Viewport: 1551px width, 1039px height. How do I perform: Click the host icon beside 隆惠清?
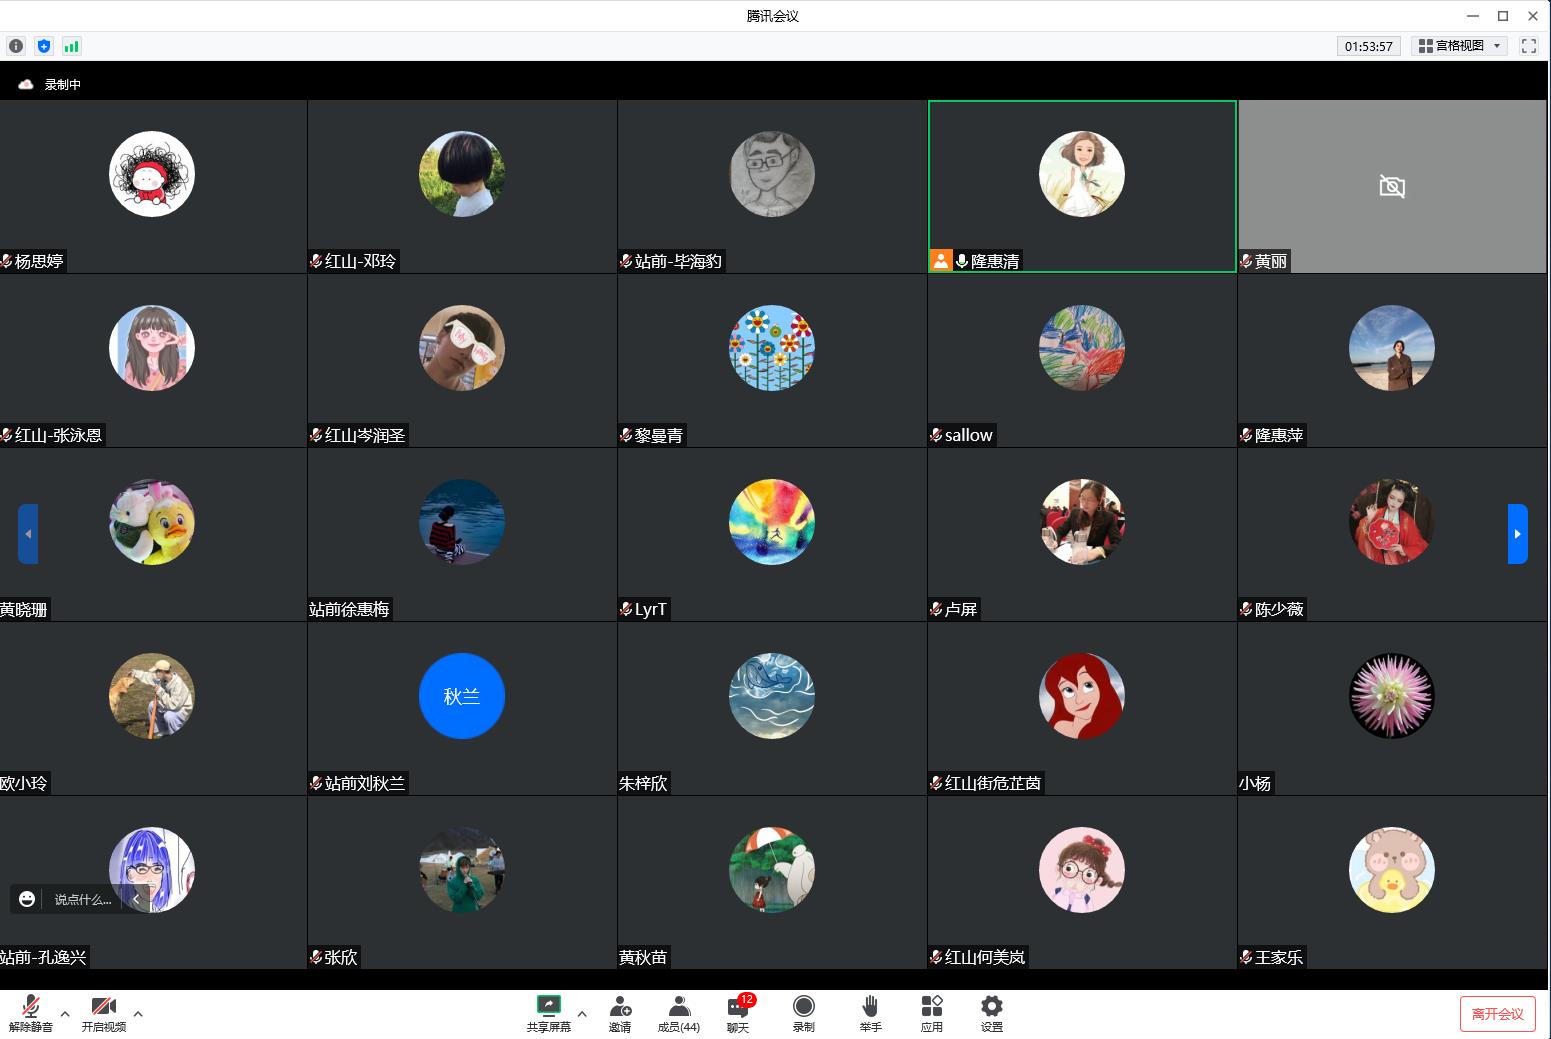pos(941,260)
